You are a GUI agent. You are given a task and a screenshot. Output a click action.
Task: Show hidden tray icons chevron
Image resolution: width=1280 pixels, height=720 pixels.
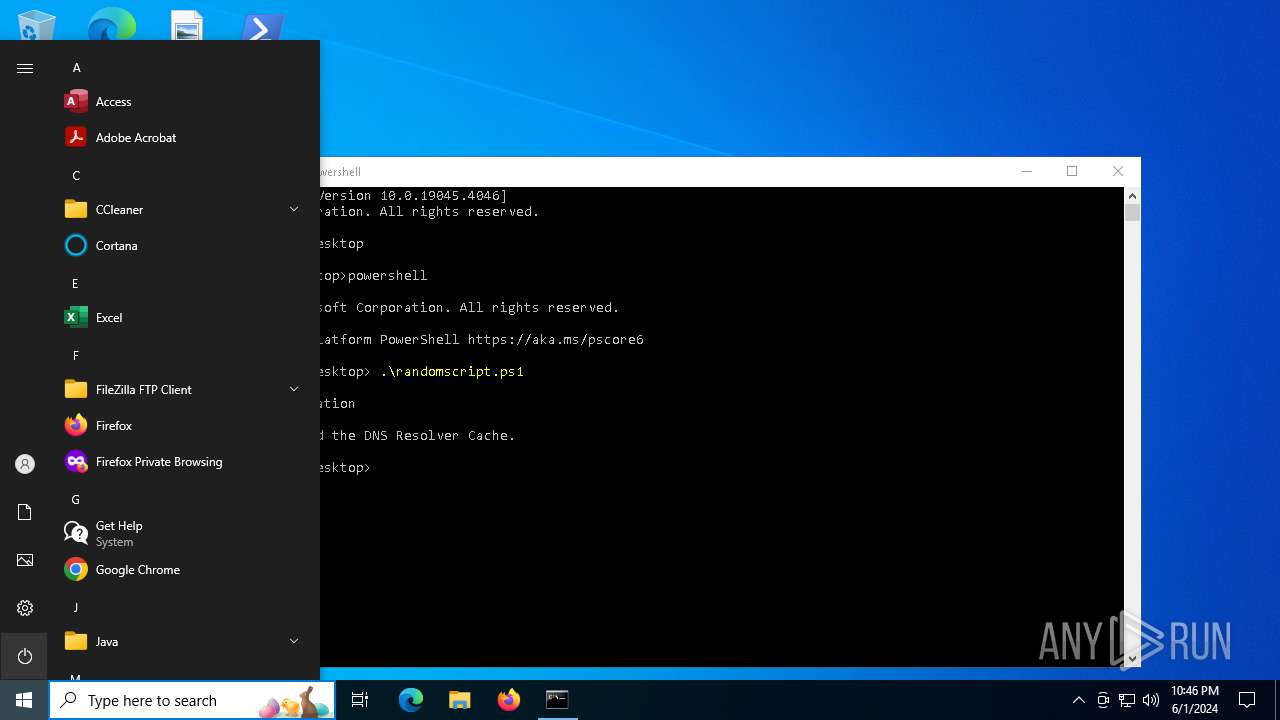pos(1078,700)
